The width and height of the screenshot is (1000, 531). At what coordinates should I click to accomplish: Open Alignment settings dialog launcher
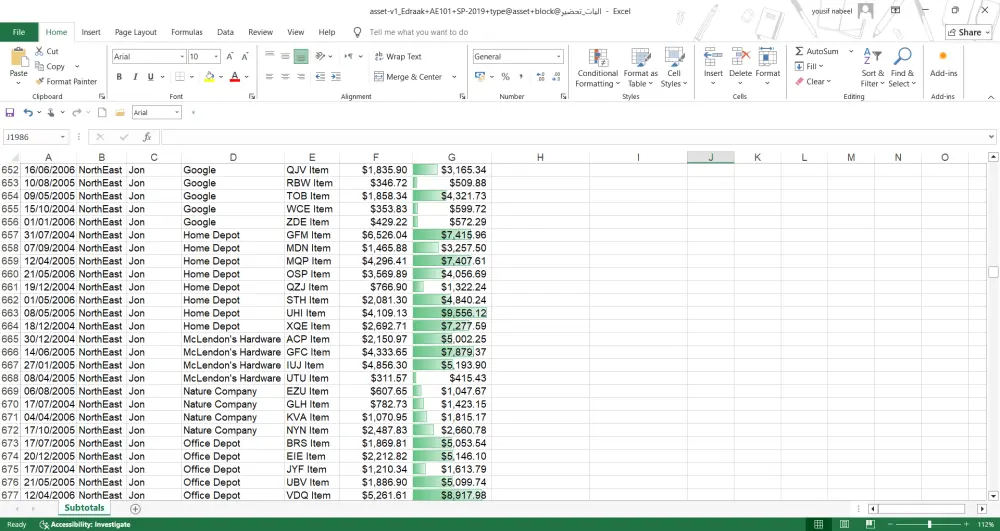462,97
